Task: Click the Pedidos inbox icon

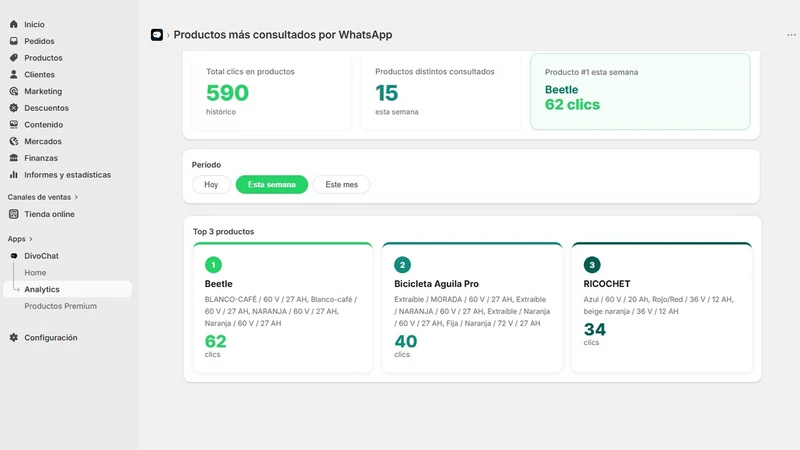Action: point(14,41)
